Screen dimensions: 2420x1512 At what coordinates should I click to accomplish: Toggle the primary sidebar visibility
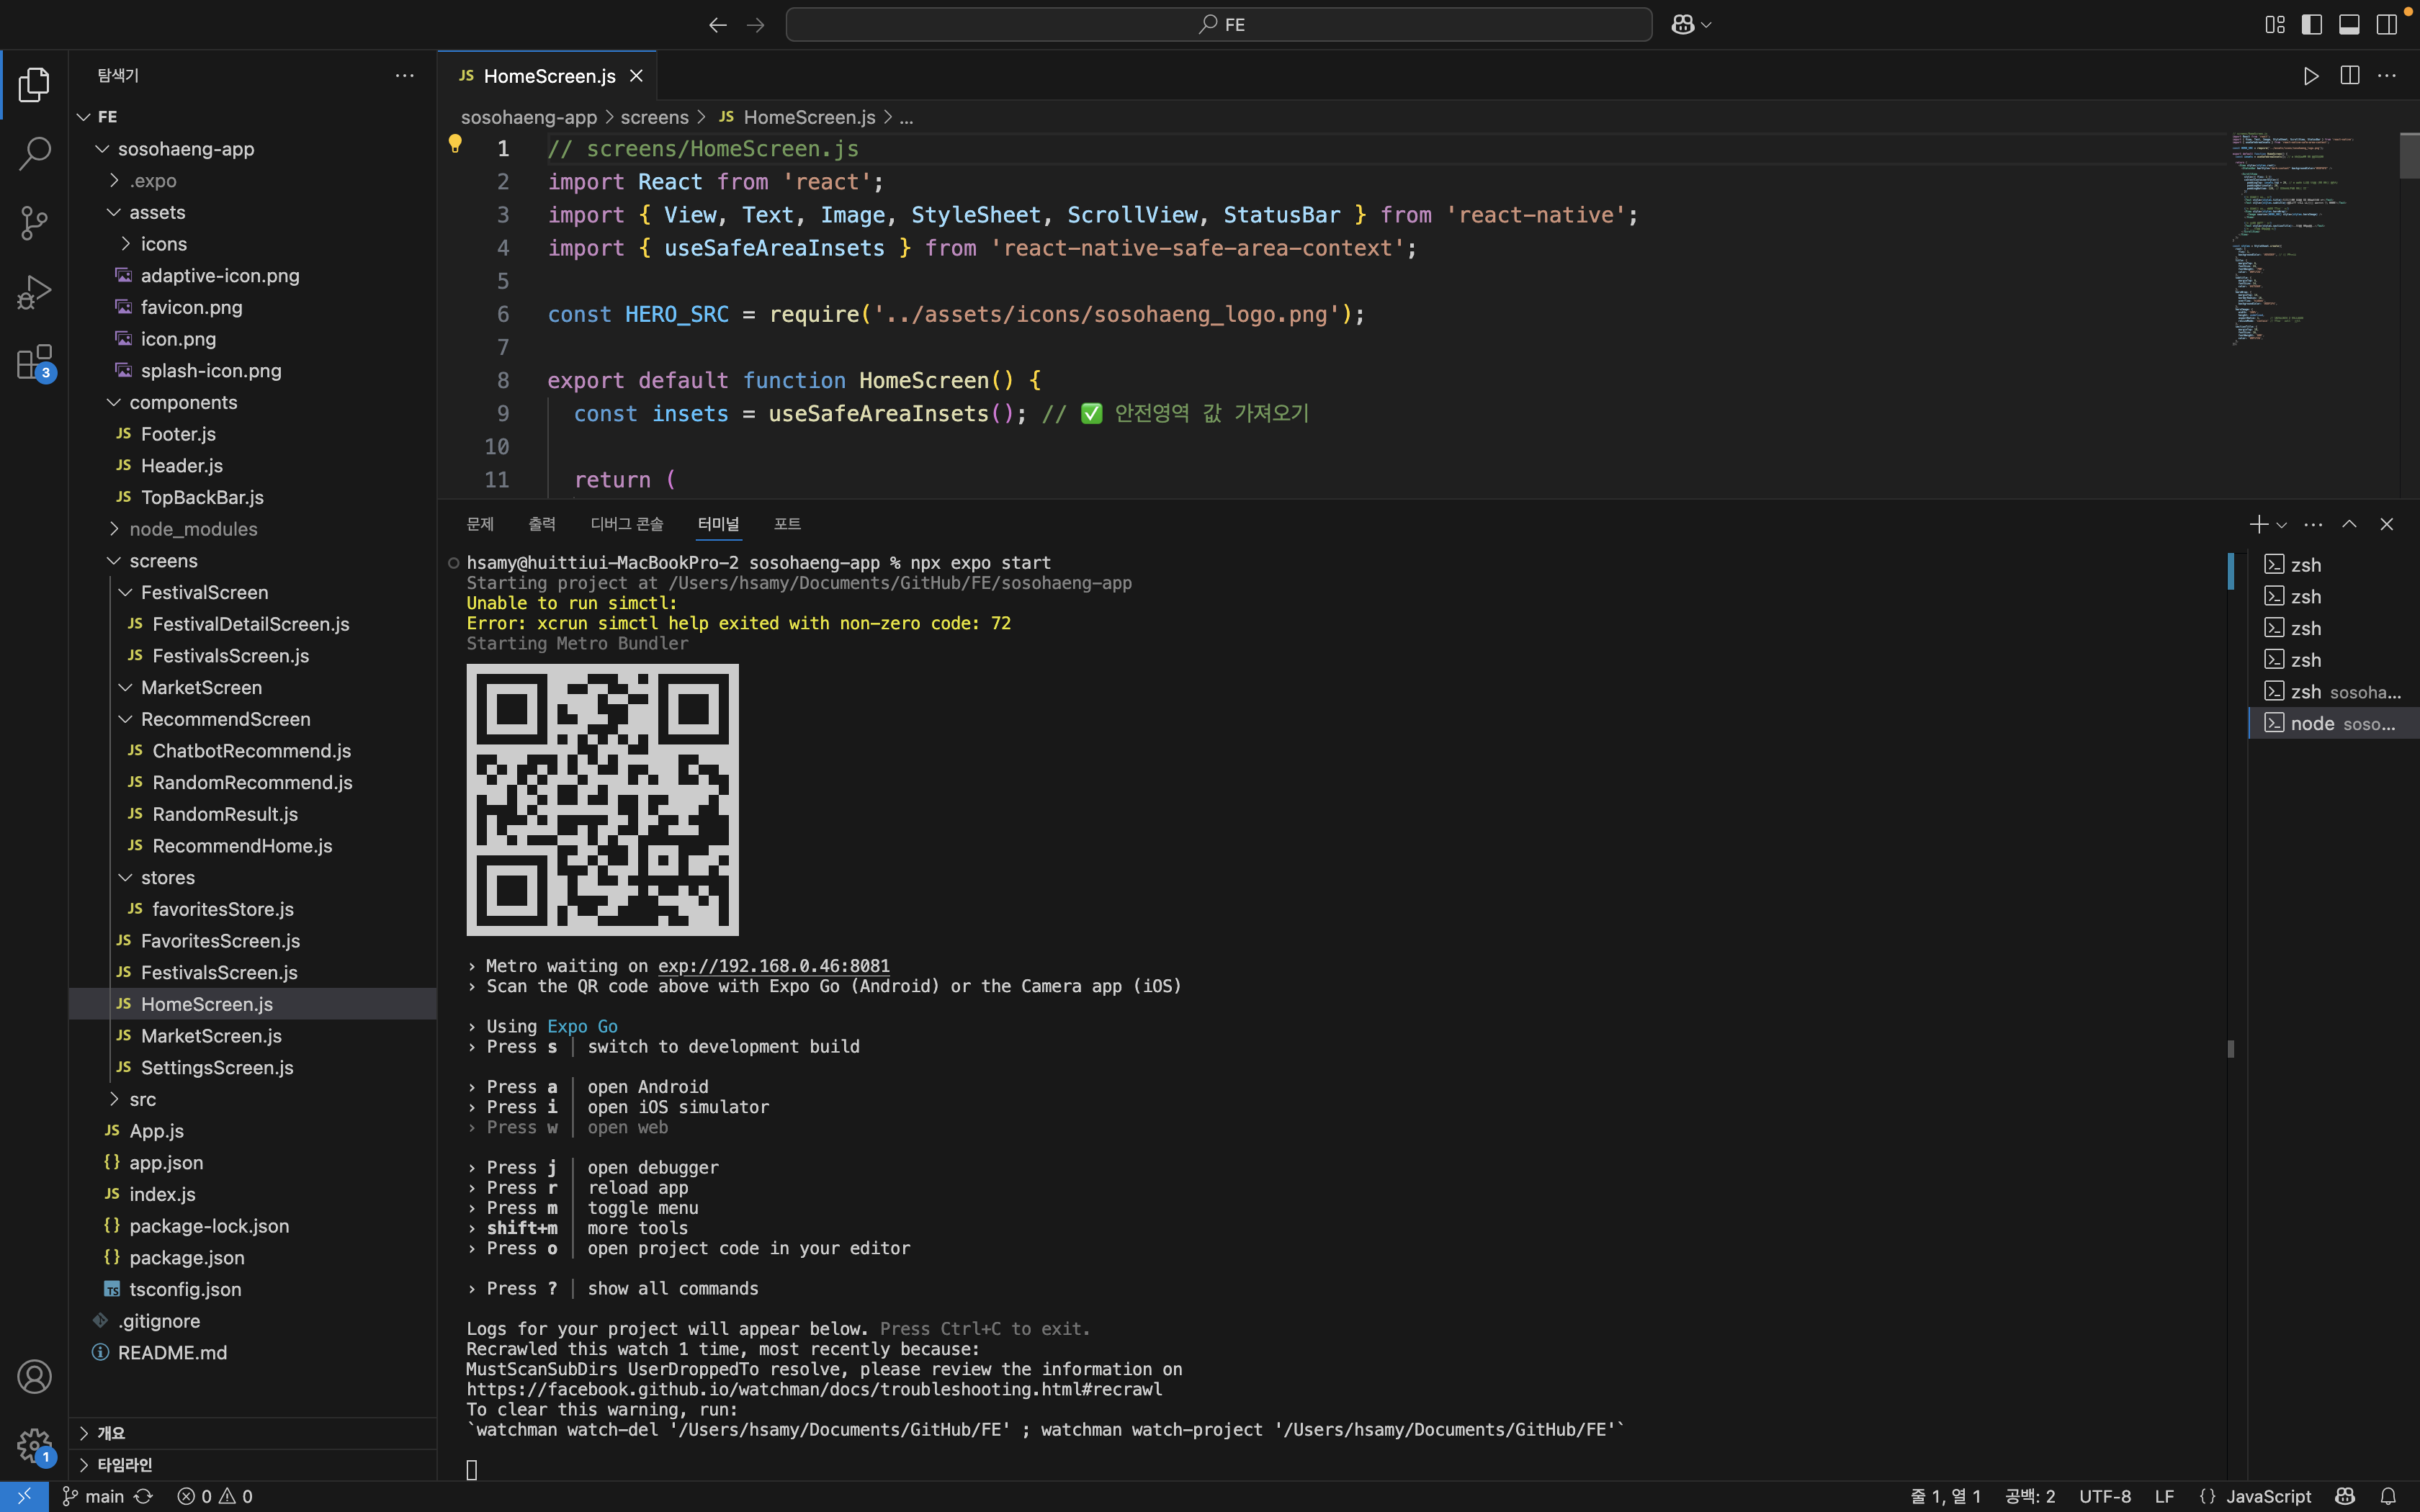[x=2311, y=24]
